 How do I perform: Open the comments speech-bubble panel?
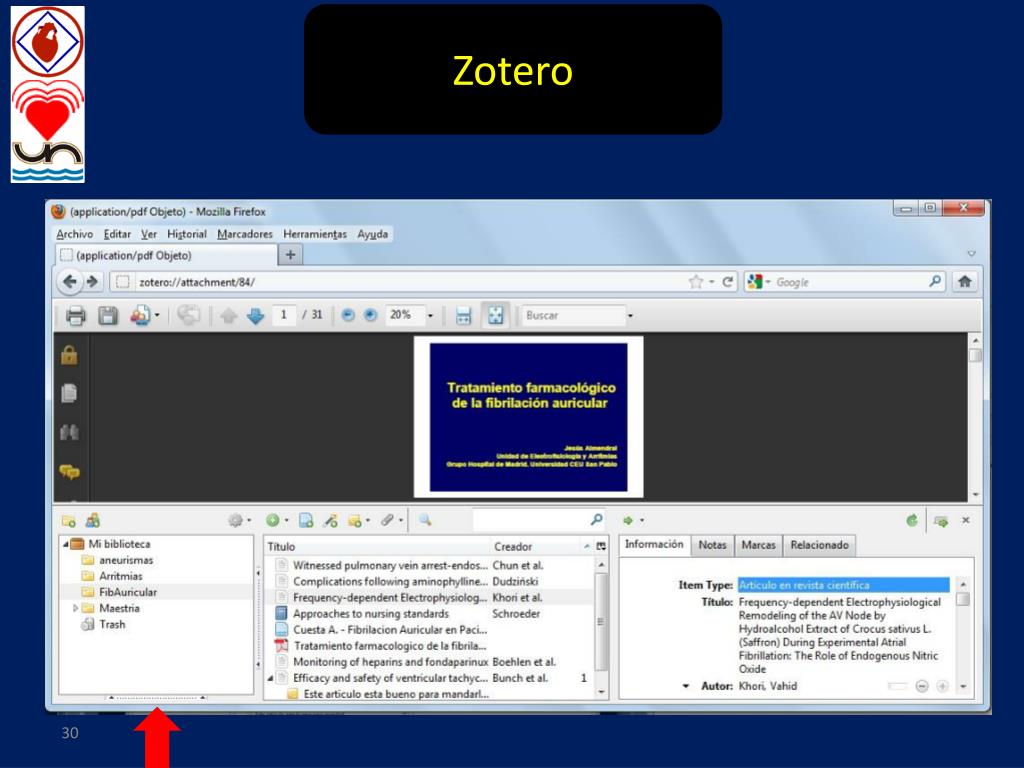pos(69,472)
